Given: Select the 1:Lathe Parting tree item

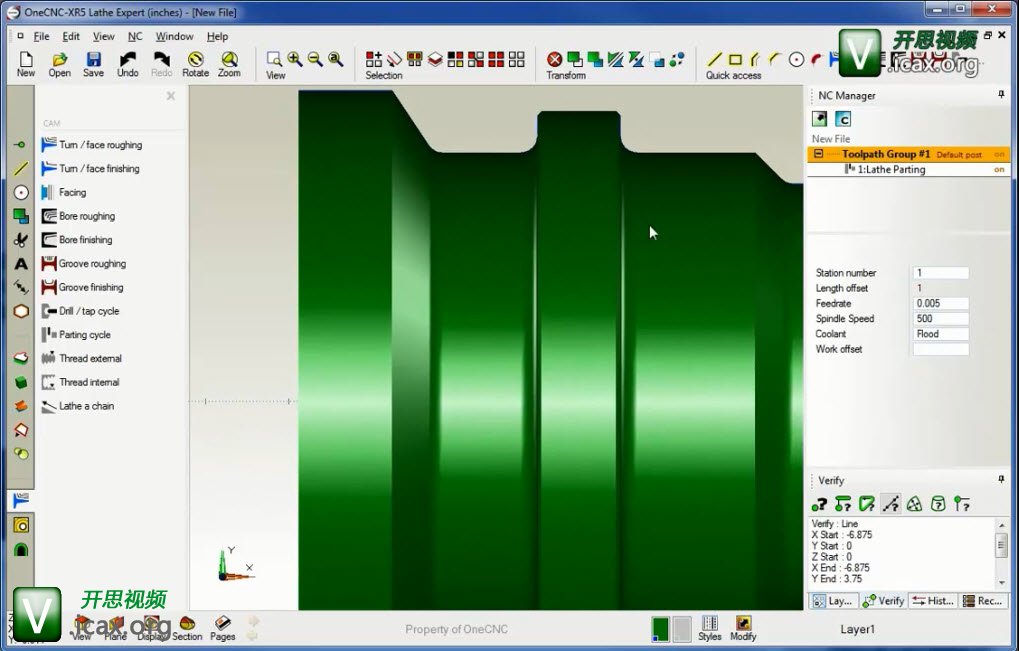Looking at the screenshot, I should pyautogui.click(x=890, y=170).
